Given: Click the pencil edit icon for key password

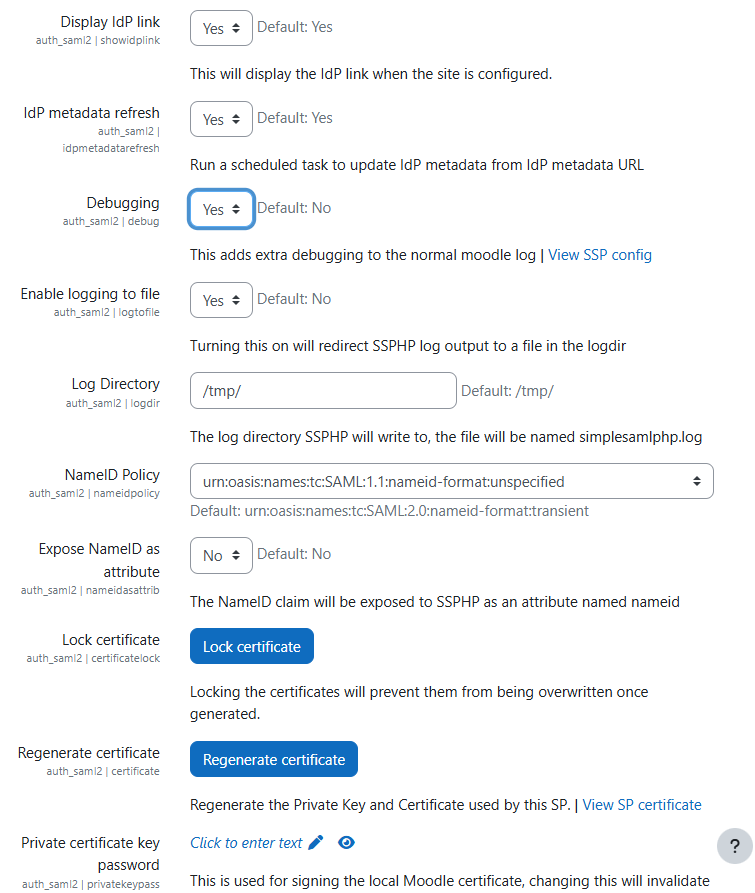Looking at the screenshot, I should 316,843.
